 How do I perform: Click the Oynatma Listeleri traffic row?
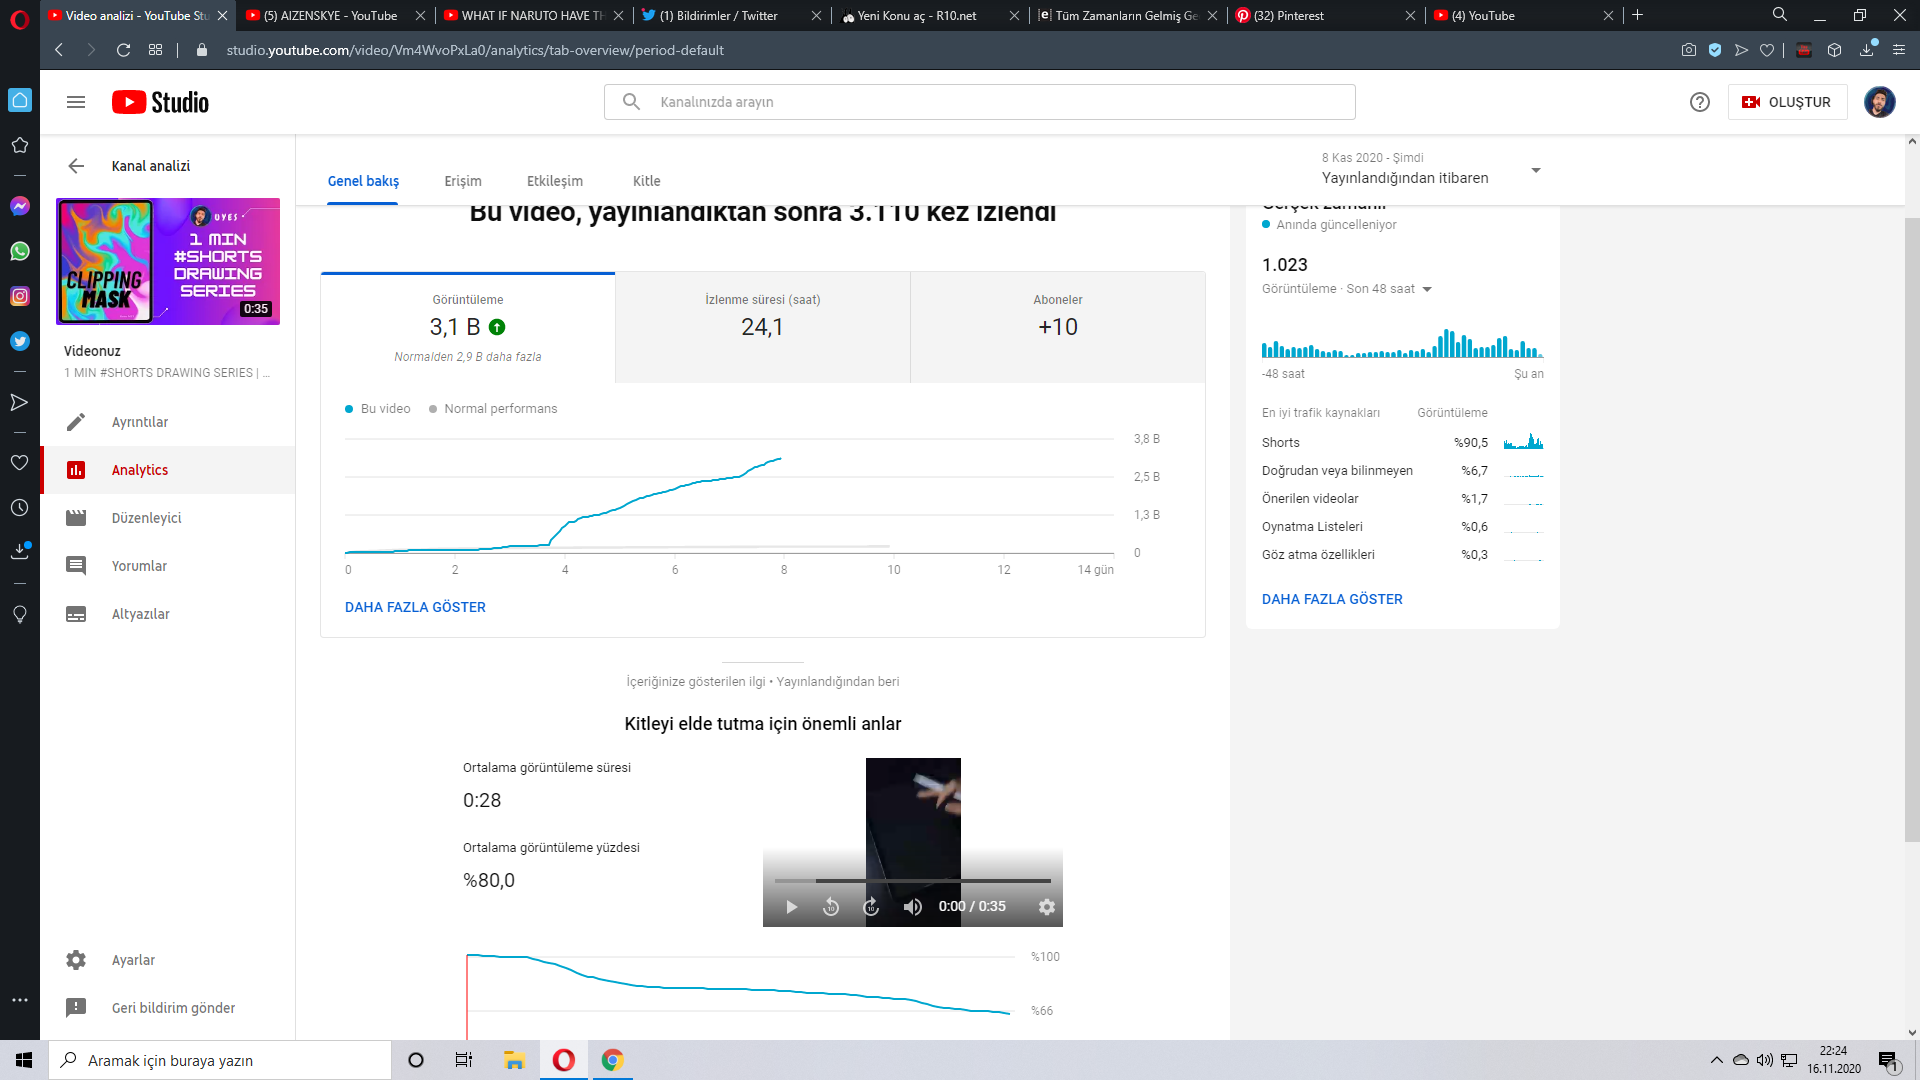tap(1402, 527)
